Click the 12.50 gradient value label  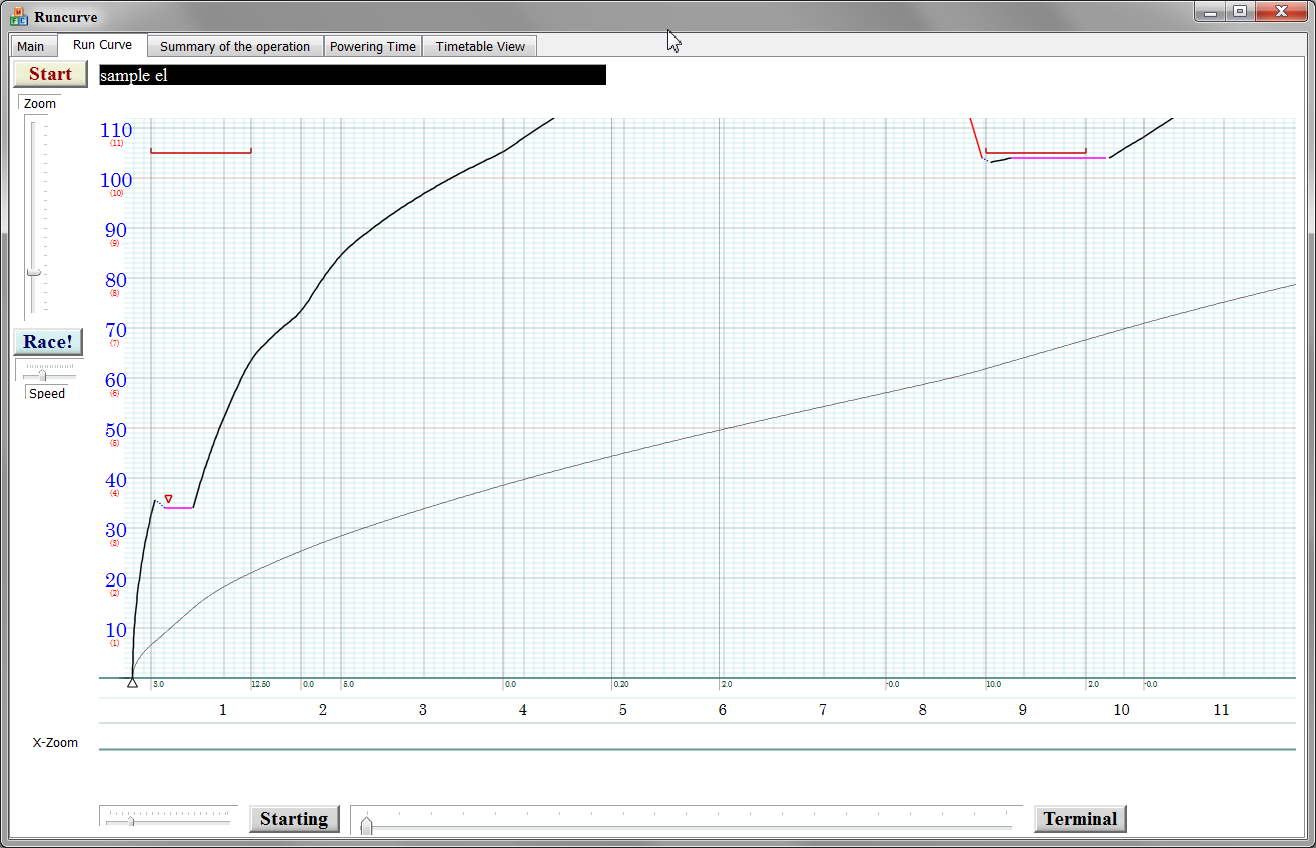click(x=261, y=685)
